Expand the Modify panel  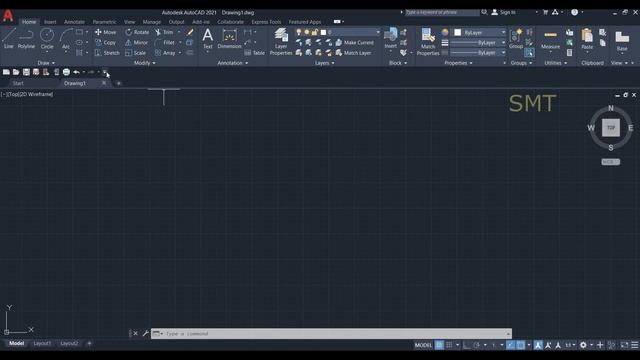click(x=144, y=63)
